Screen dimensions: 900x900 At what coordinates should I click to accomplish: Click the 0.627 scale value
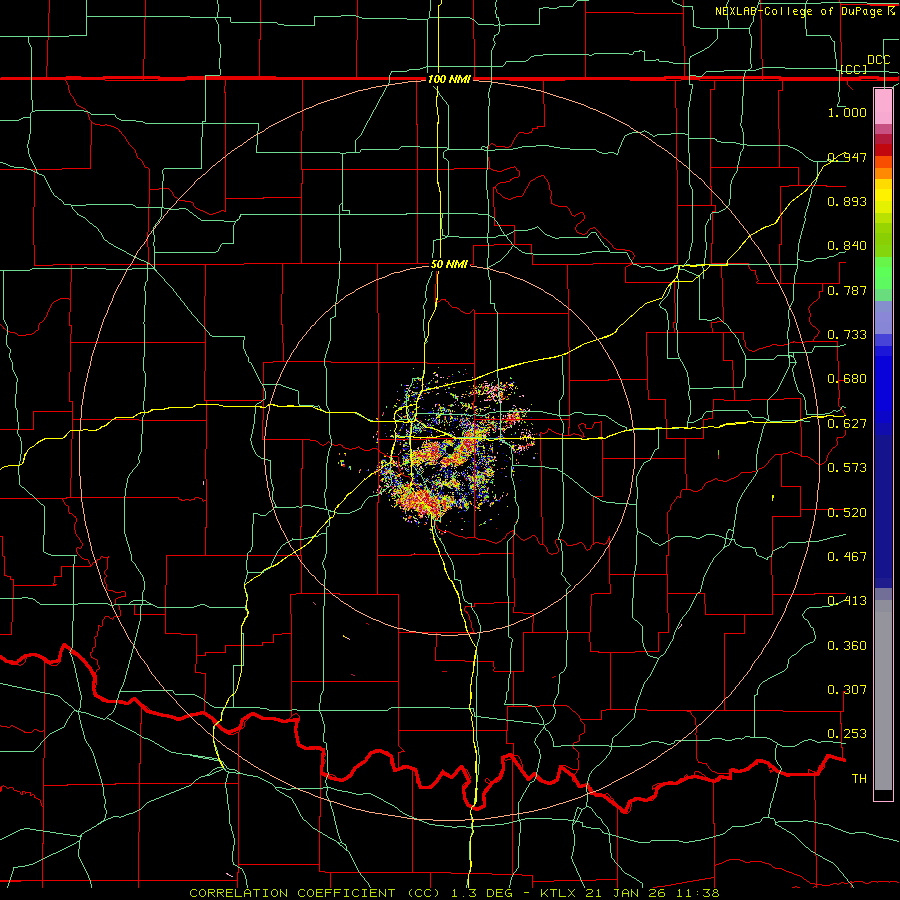[x=847, y=423]
